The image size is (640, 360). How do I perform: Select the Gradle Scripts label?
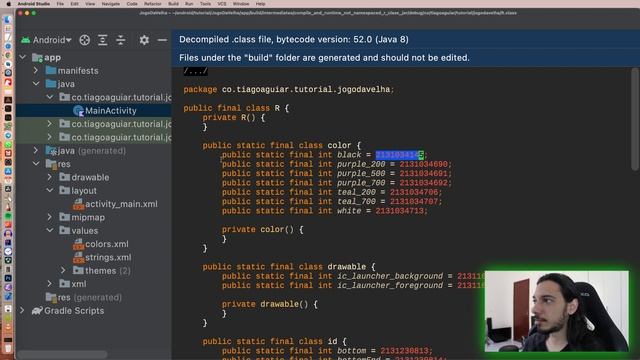pos(74,311)
